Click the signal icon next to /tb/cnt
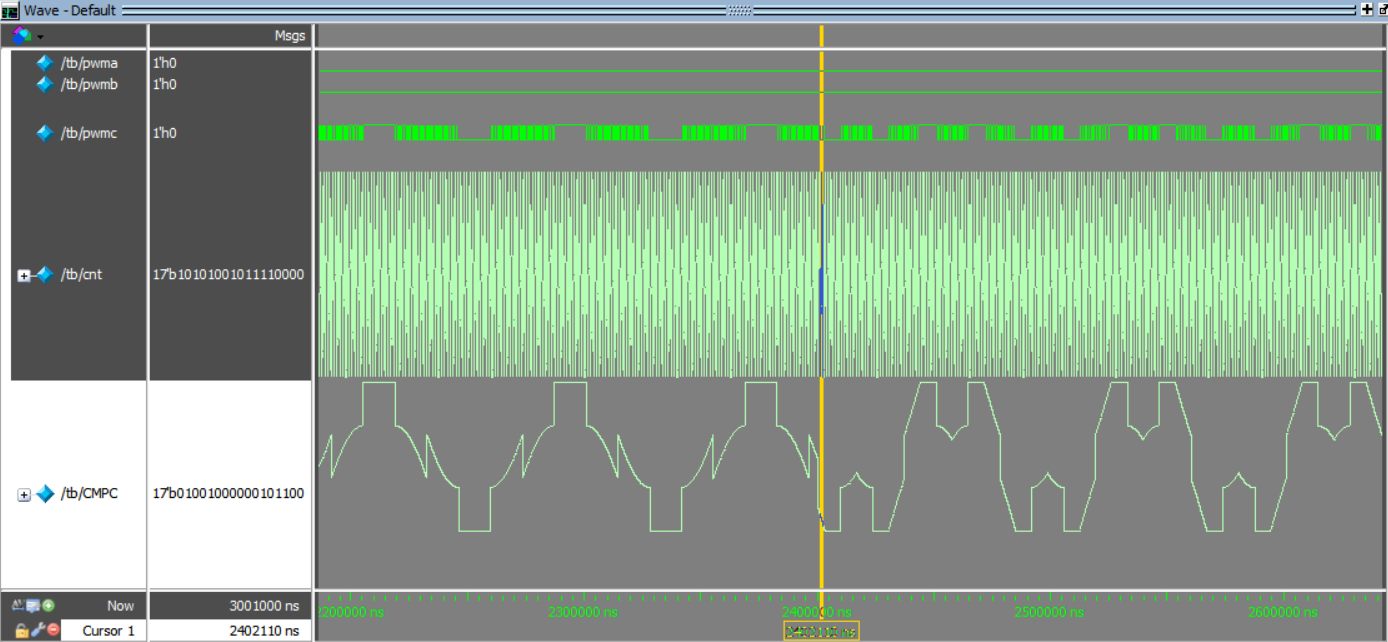 coord(43,274)
